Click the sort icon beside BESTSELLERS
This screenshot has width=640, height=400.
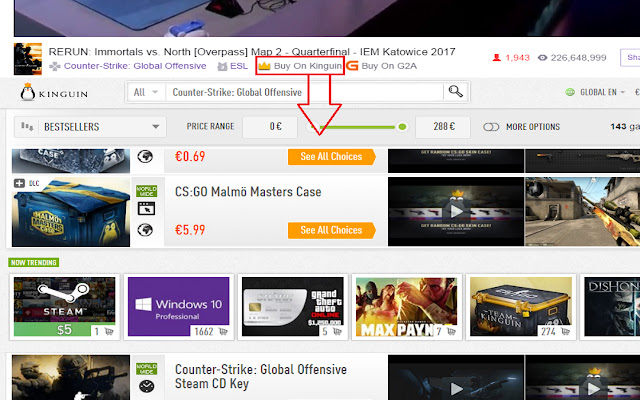click(27, 127)
